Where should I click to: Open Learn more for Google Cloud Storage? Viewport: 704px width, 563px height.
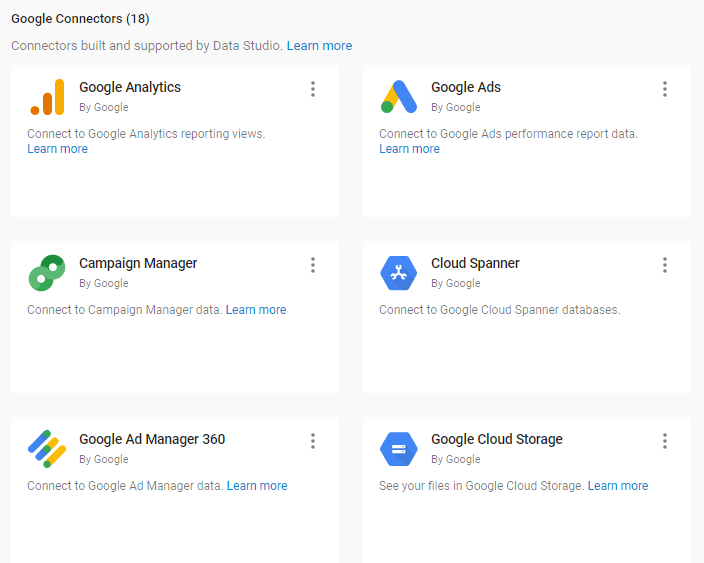pyautogui.click(x=618, y=486)
